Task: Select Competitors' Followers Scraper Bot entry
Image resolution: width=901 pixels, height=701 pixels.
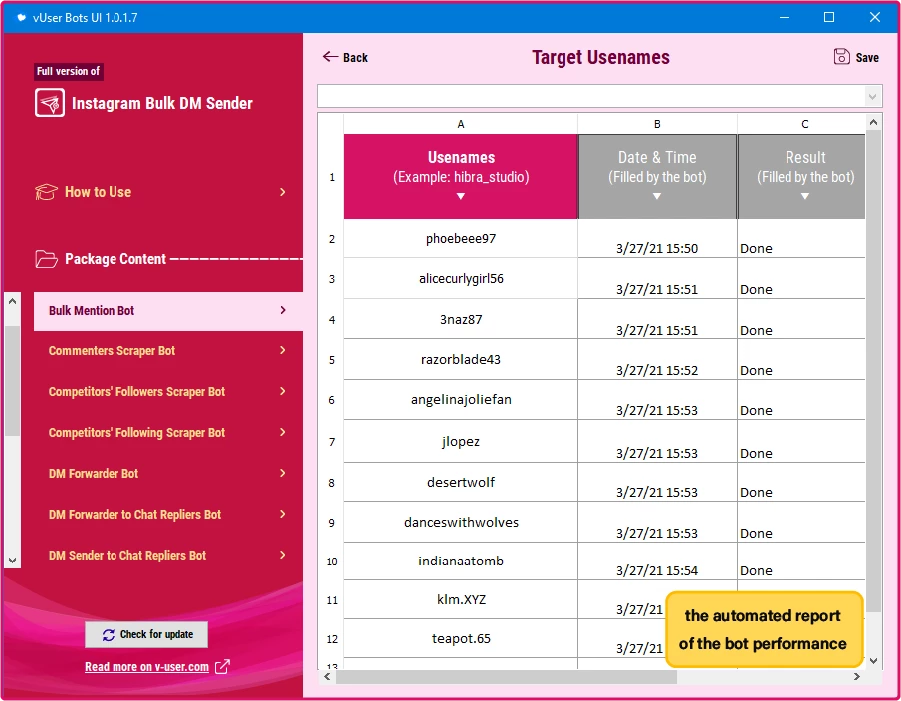Action: [168, 391]
